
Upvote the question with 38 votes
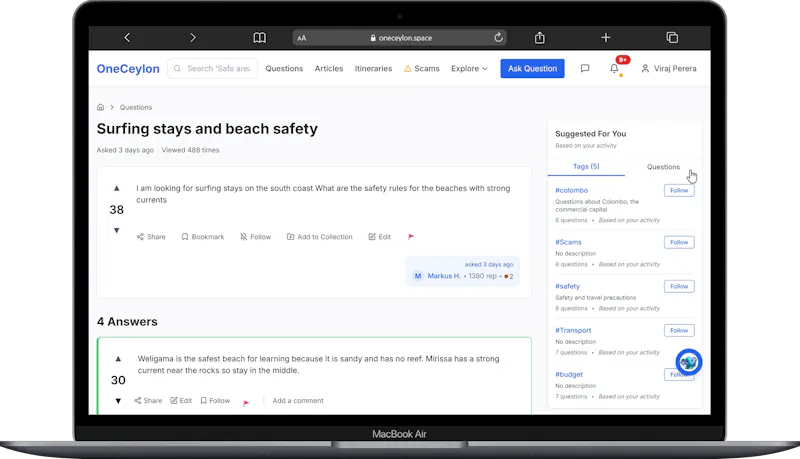pyautogui.click(x=117, y=188)
